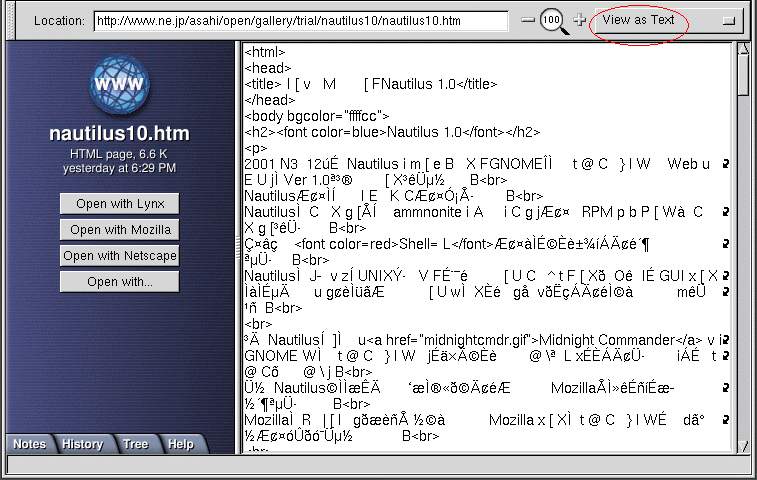Screen dimensions: 757x480
Task: Click the 'Location:' label
Action: (59, 21)
